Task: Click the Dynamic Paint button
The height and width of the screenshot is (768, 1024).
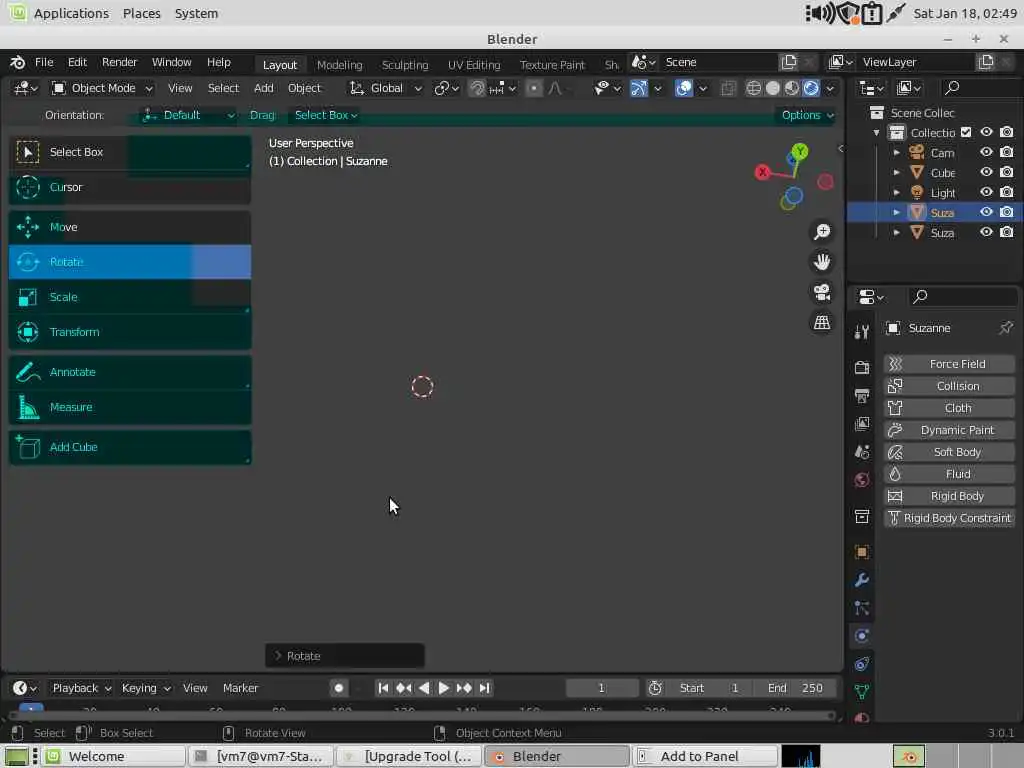Action: [x=949, y=430]
